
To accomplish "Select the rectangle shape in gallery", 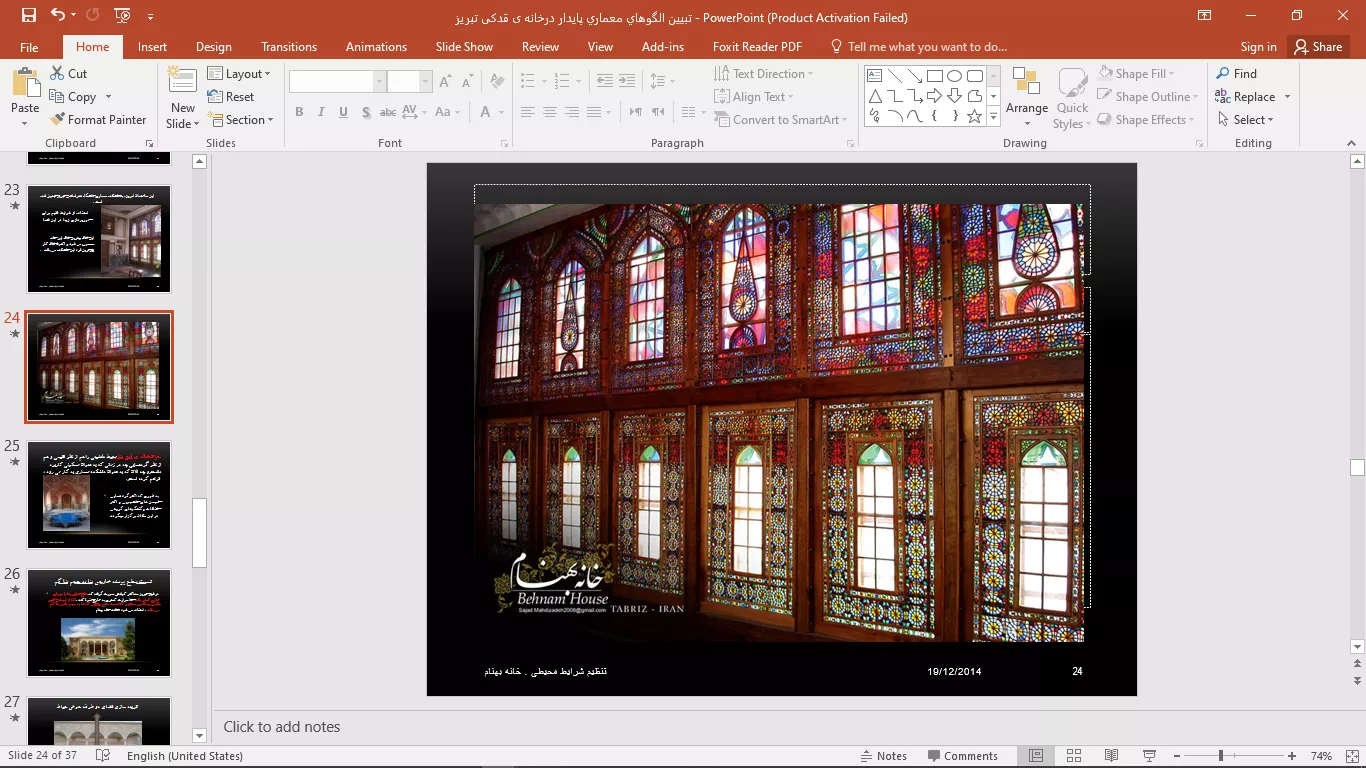I will coord(934,76).
